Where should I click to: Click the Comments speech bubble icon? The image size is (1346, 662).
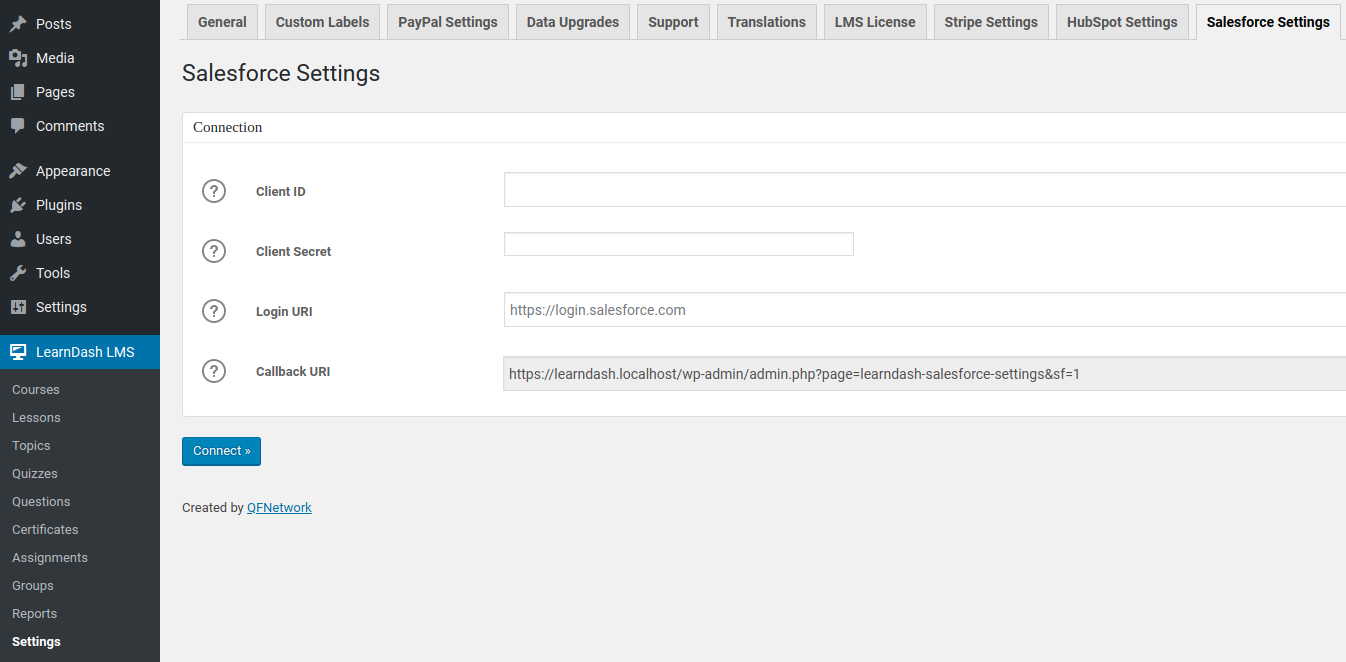(x=18, y=126)
